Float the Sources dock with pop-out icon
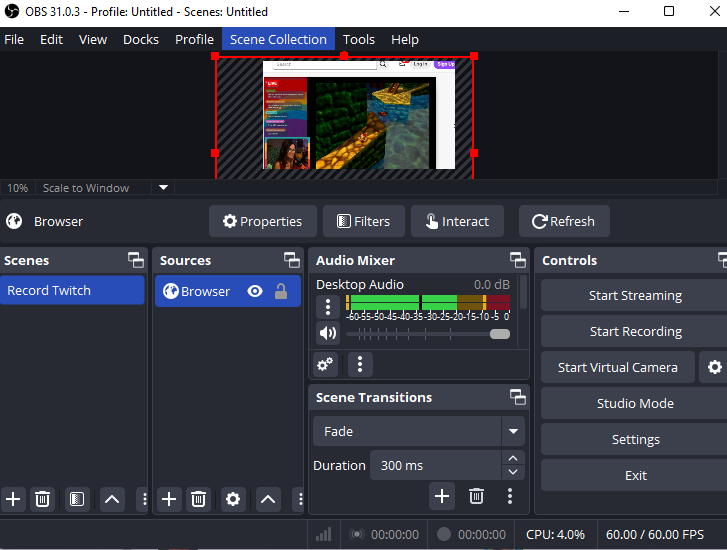Screen dimensions: 727x550 [292, 260]
